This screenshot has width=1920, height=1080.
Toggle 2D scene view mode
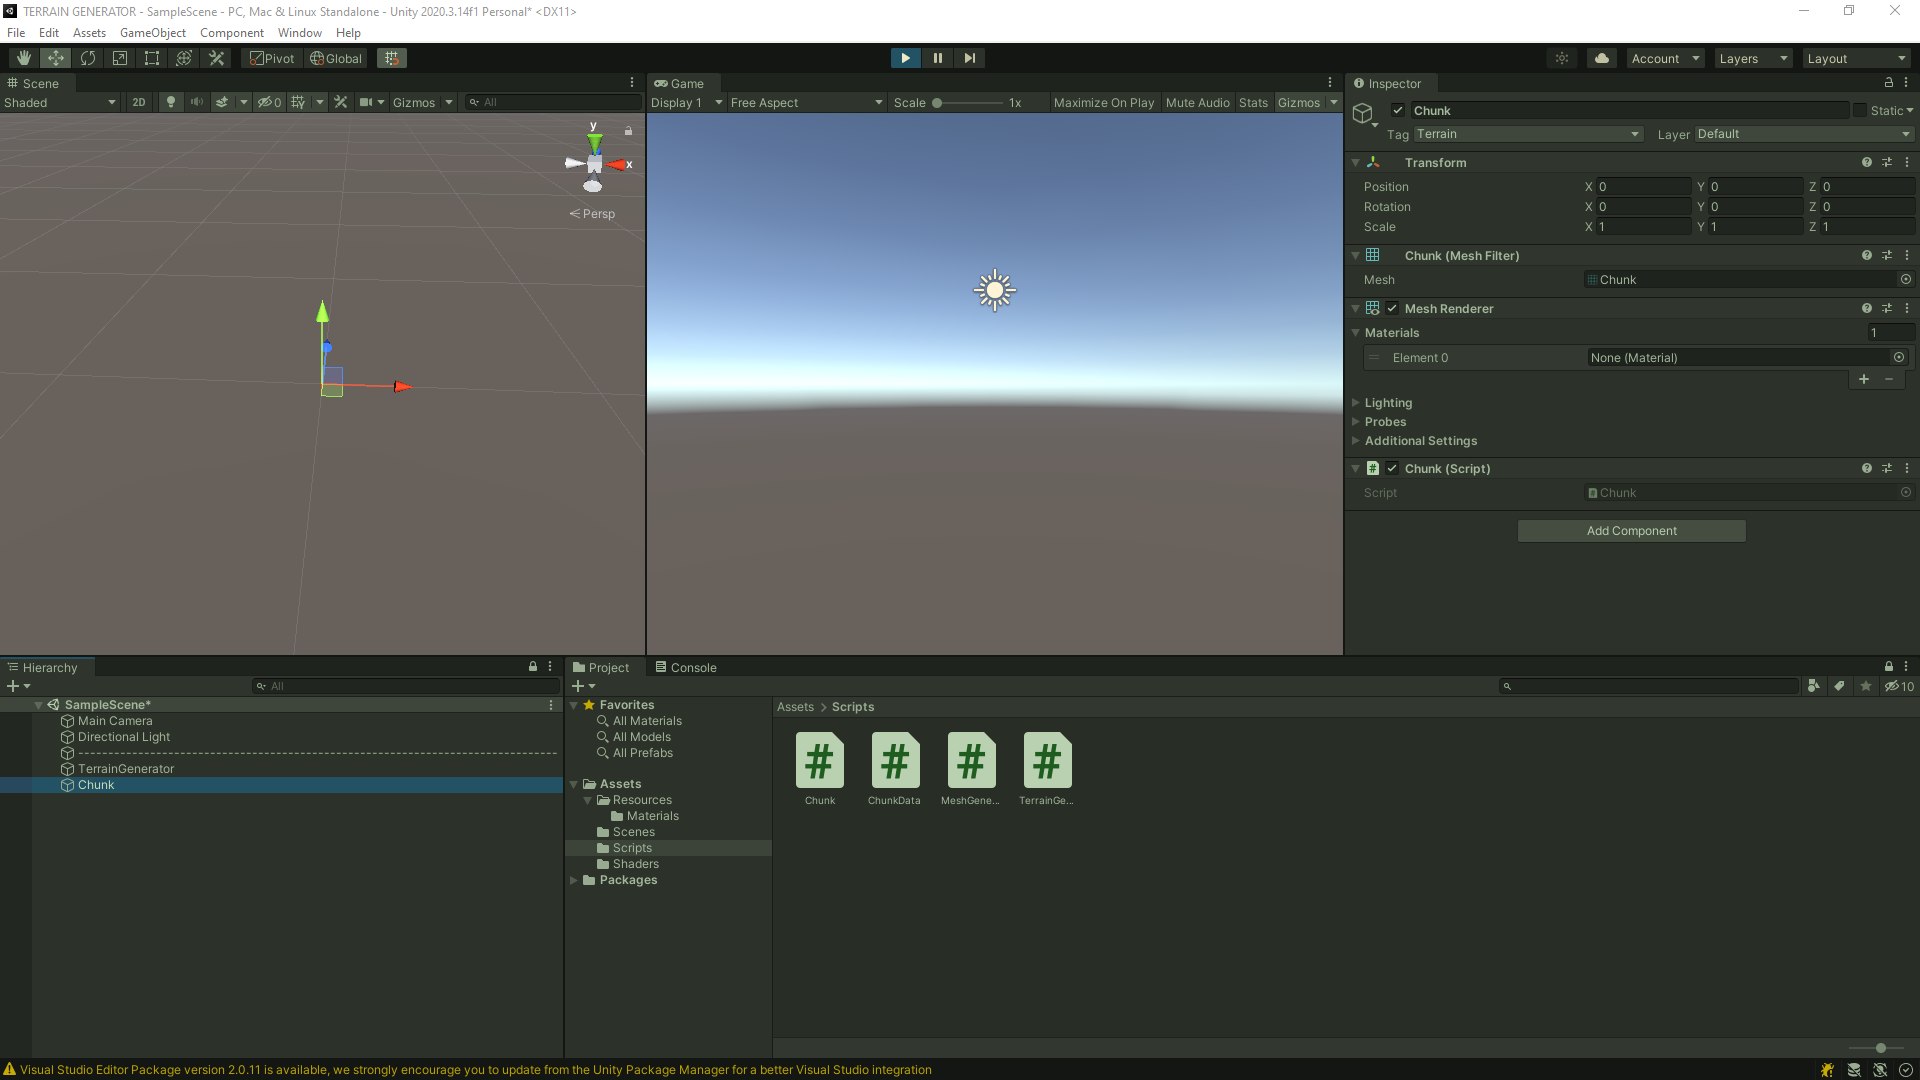click(139, 102)
